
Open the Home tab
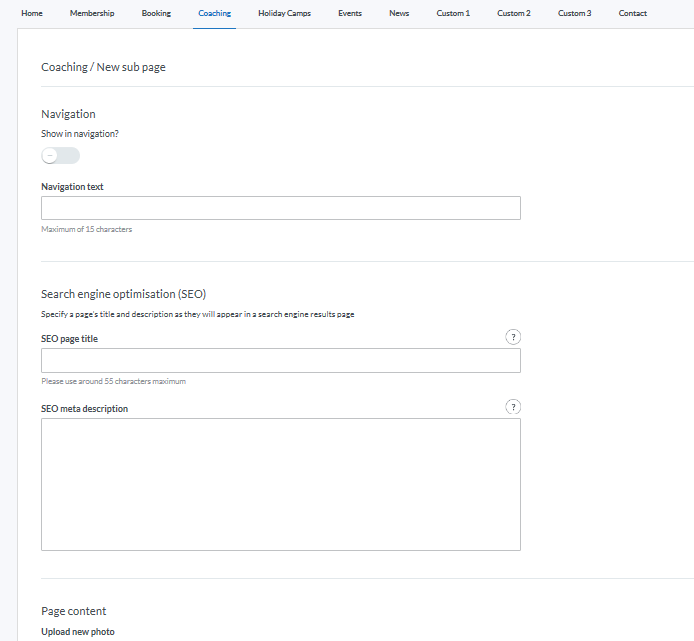(x=32, y=14)
